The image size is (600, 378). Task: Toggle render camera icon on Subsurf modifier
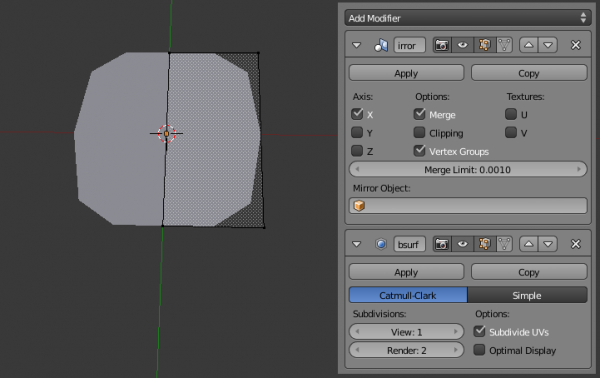442,244
